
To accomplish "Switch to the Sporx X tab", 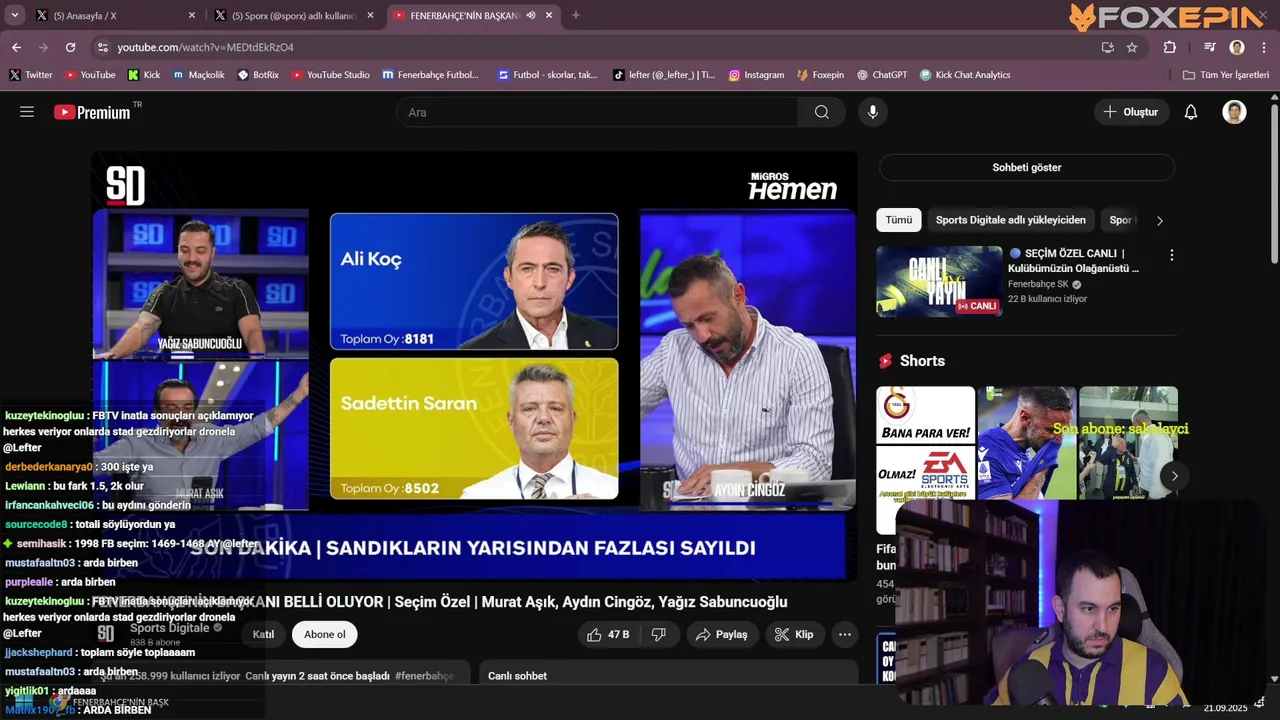I will coord(293,15).
